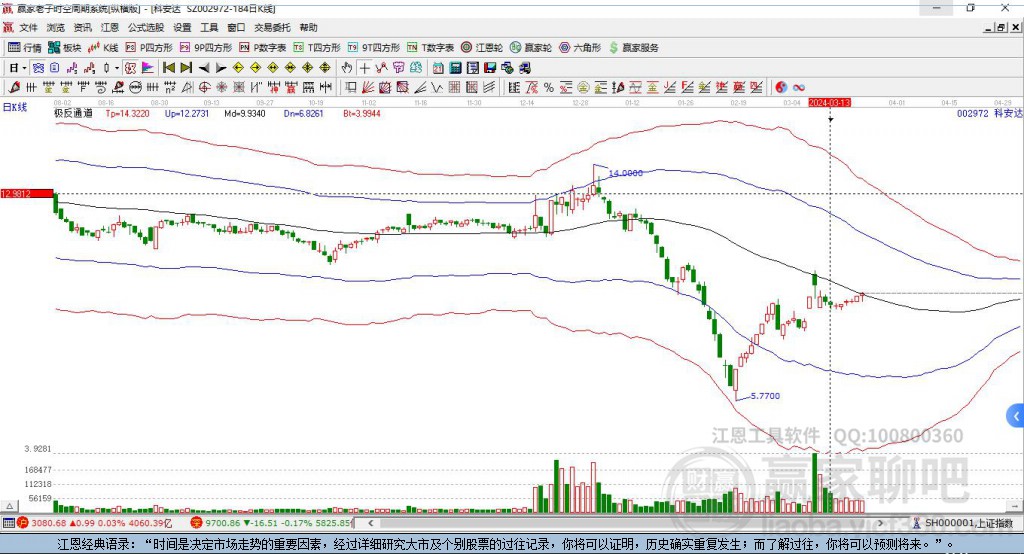
Task: Click the Tp=14.3220 value
Action: click(127, 113)
